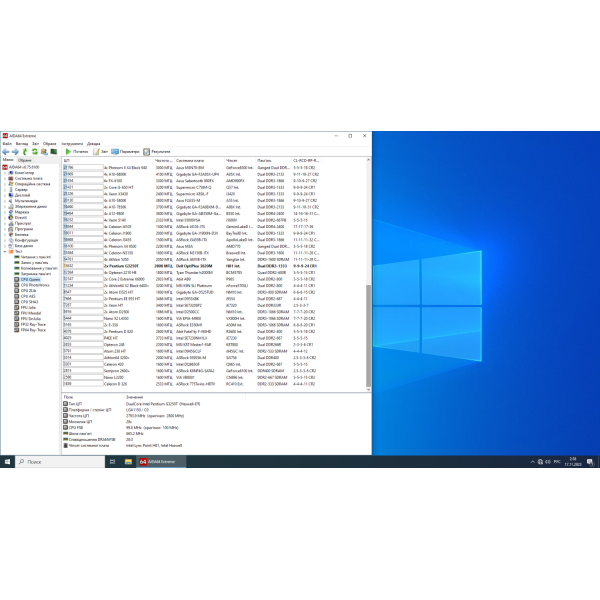The width and height of the screenshot is (600, 600).
Task: Select the CPU Queen benchmark
Action: [27, 279]
